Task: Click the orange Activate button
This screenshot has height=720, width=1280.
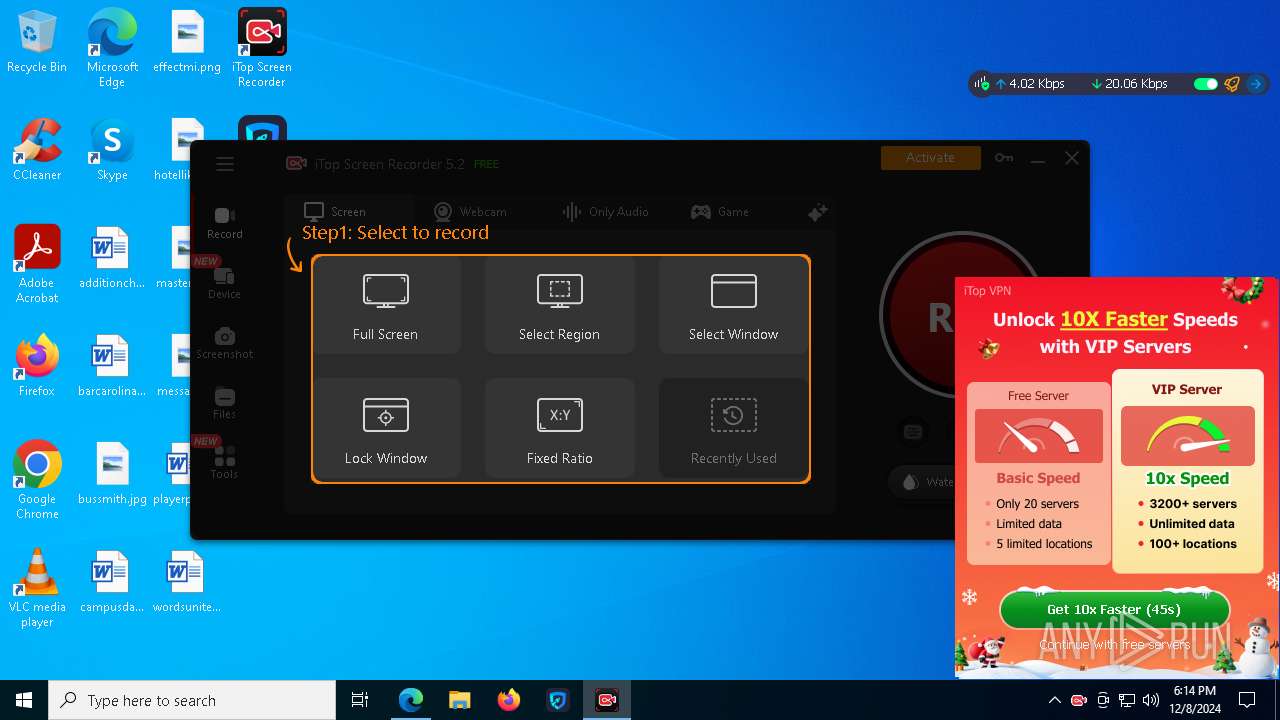Action: pyautogui.click(x=930, y=158)
